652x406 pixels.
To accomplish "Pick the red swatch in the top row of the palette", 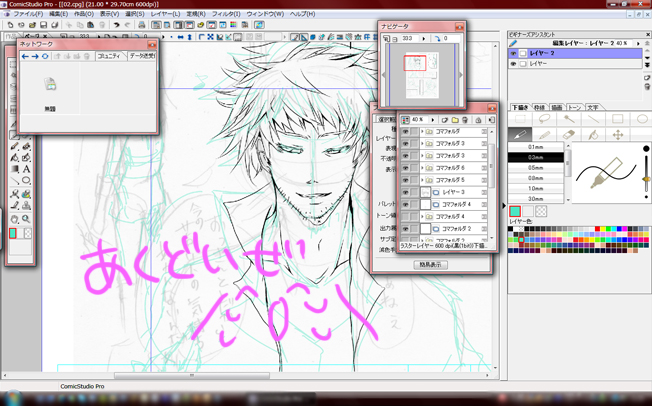I will tap(597, 229).
